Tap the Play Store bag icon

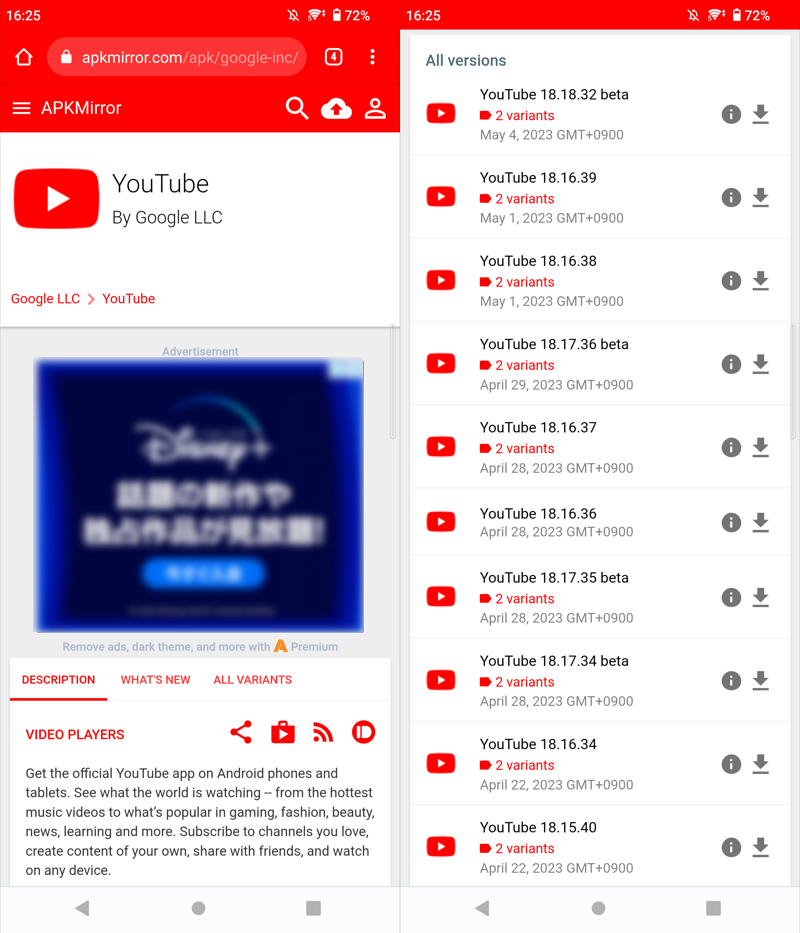pos(283,732)
